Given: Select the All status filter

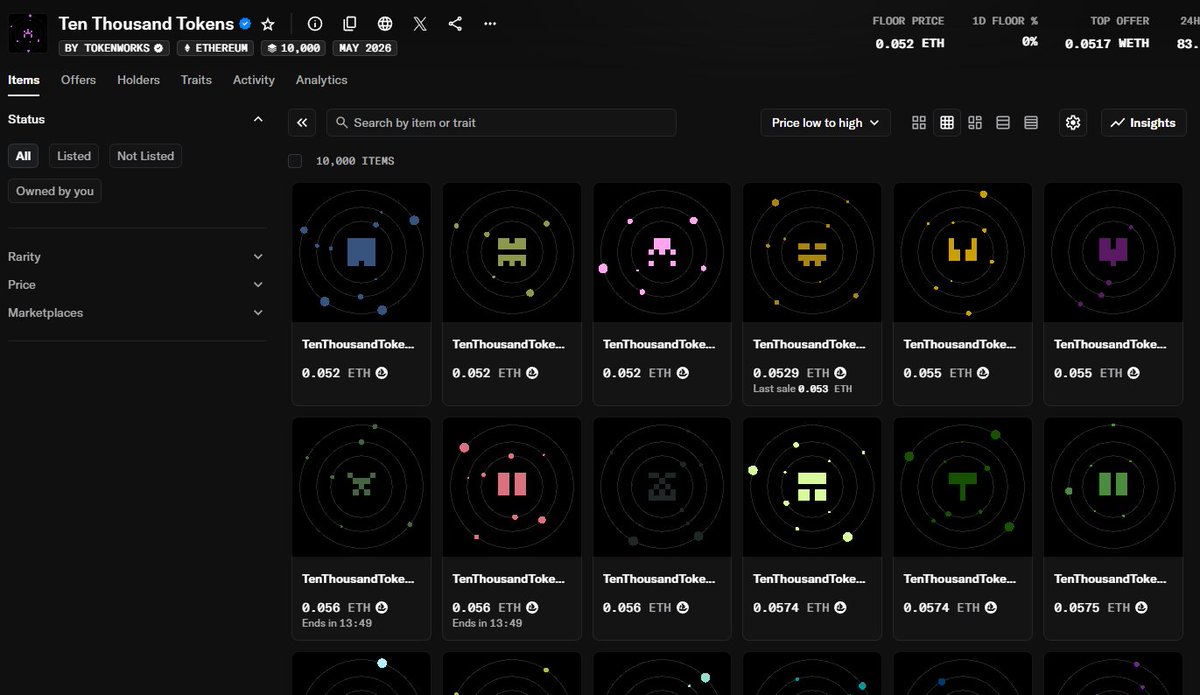Looking at the screenshot, I should click(23, 156).
